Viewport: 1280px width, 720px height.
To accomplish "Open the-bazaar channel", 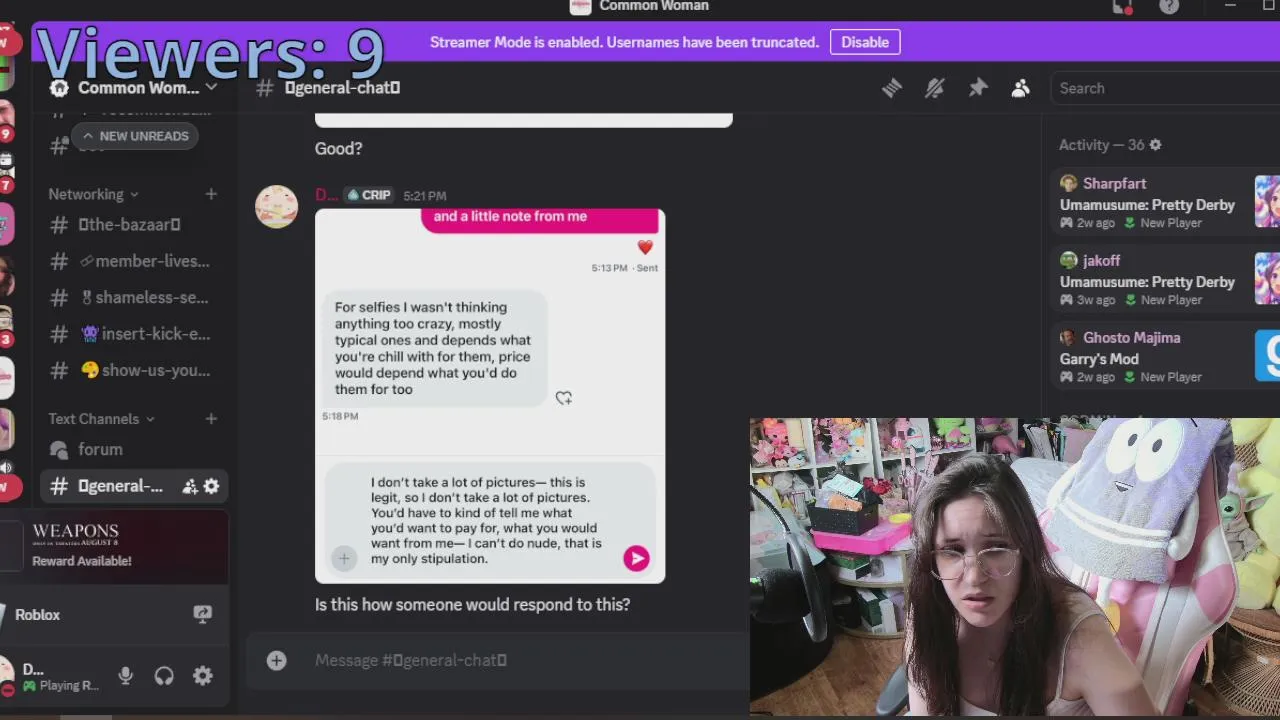I will coord(134,225).
